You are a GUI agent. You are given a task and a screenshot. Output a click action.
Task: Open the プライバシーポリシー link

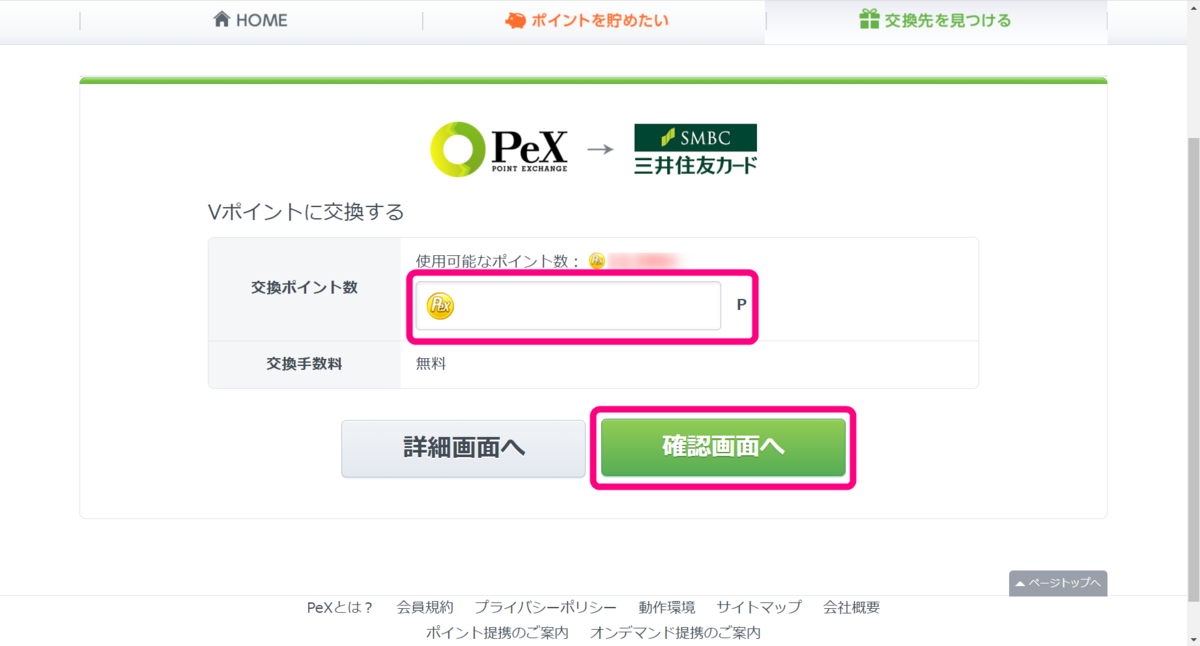click(545, 607)
